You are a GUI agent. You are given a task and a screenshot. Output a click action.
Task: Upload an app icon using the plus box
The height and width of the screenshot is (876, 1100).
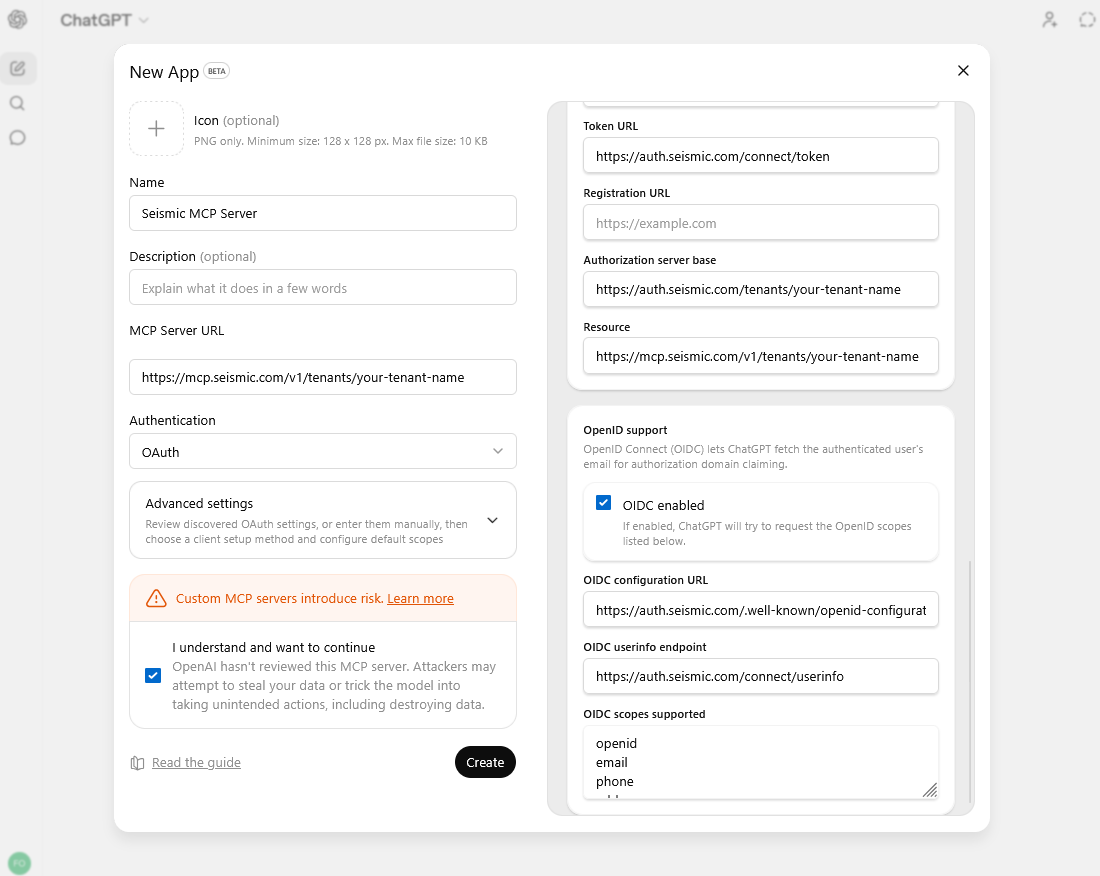tap(156, 128)
